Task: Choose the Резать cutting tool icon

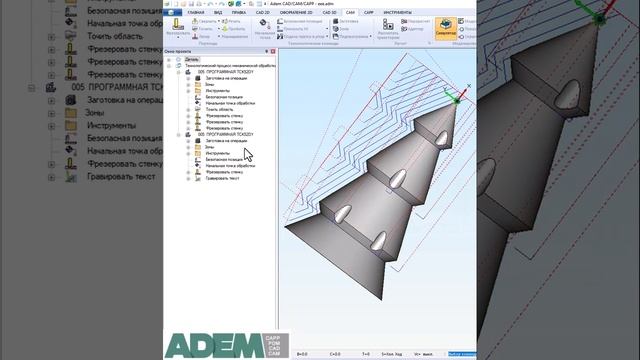Action: [x=224, y=21]
